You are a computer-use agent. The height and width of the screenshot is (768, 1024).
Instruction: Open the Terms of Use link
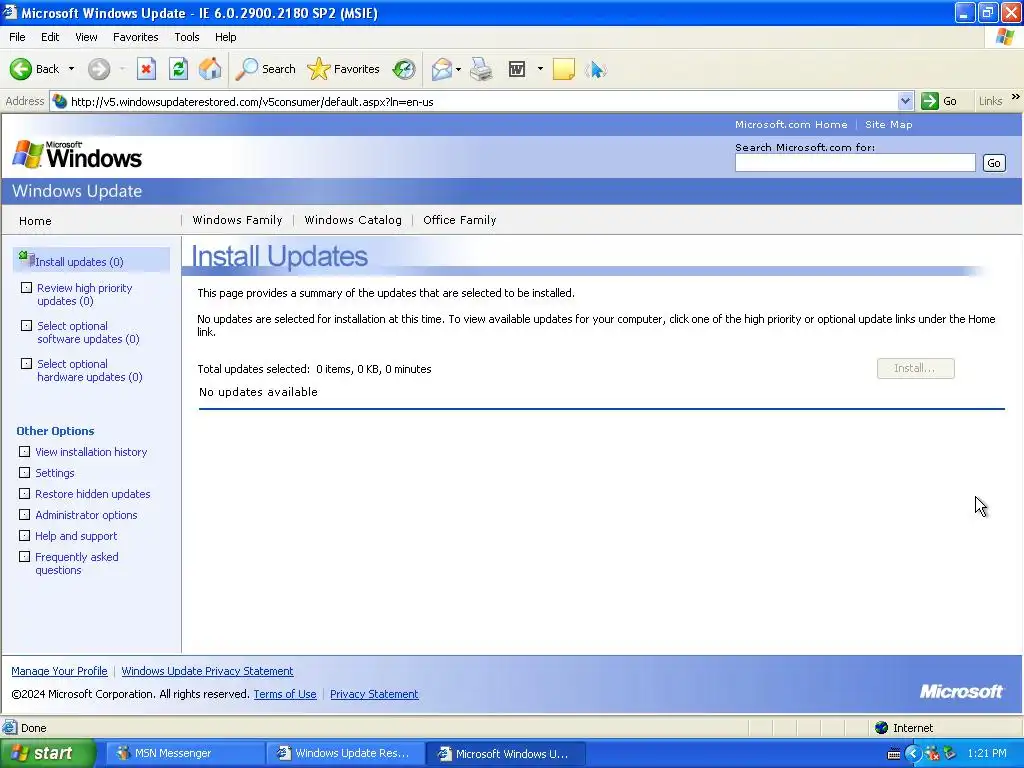pyautogui.click(x=285, y=694)
